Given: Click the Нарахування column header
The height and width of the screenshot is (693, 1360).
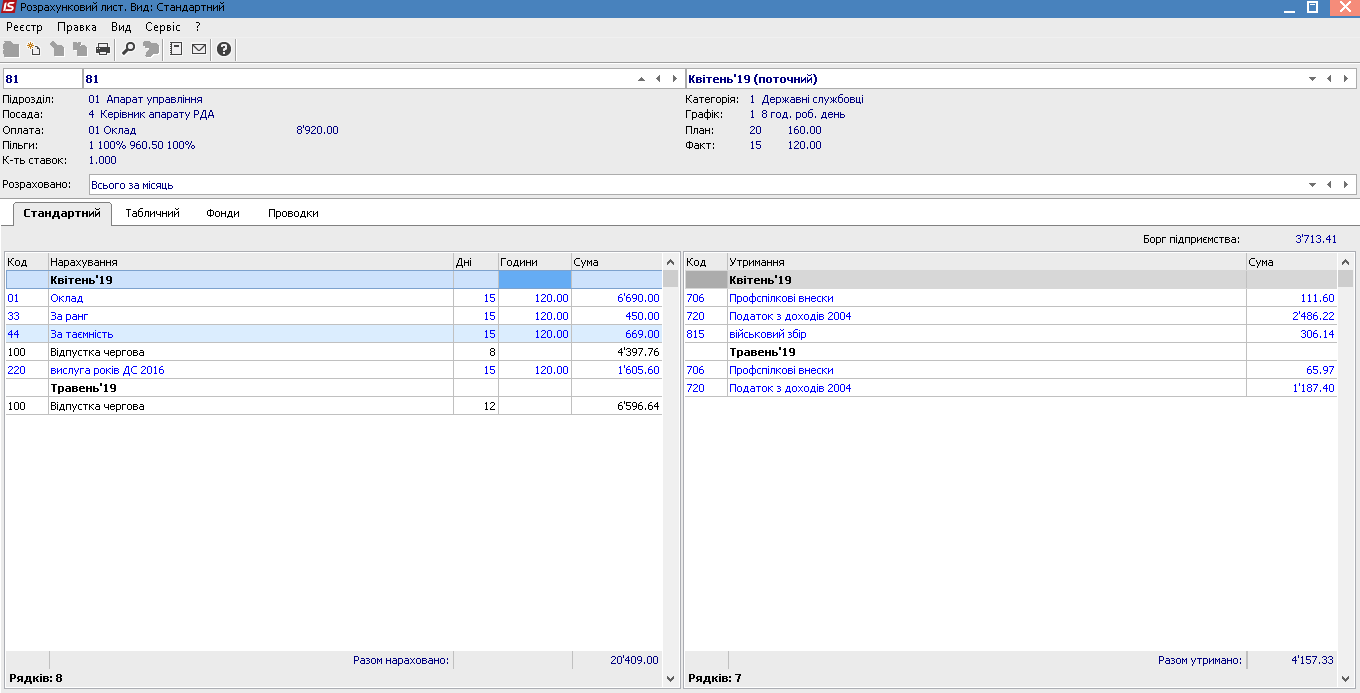Looking at the screenshot, I should pos(251,262).
